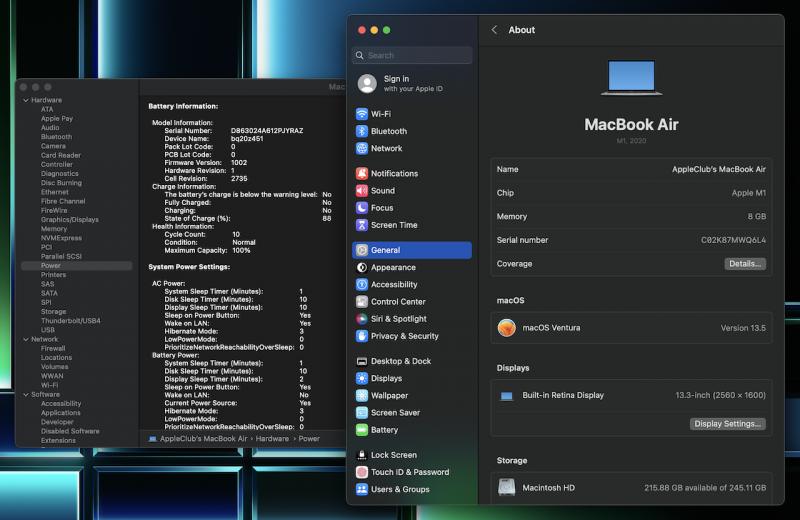Select Disabled Software under Software tree
The width and height of the screenshot is (800, 520).
pos(70,431)
